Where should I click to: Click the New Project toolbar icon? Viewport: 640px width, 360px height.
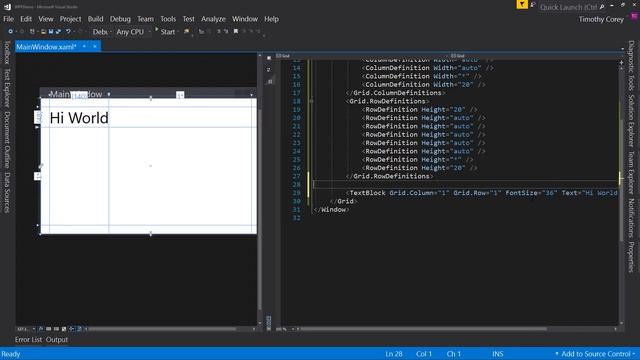32,31
